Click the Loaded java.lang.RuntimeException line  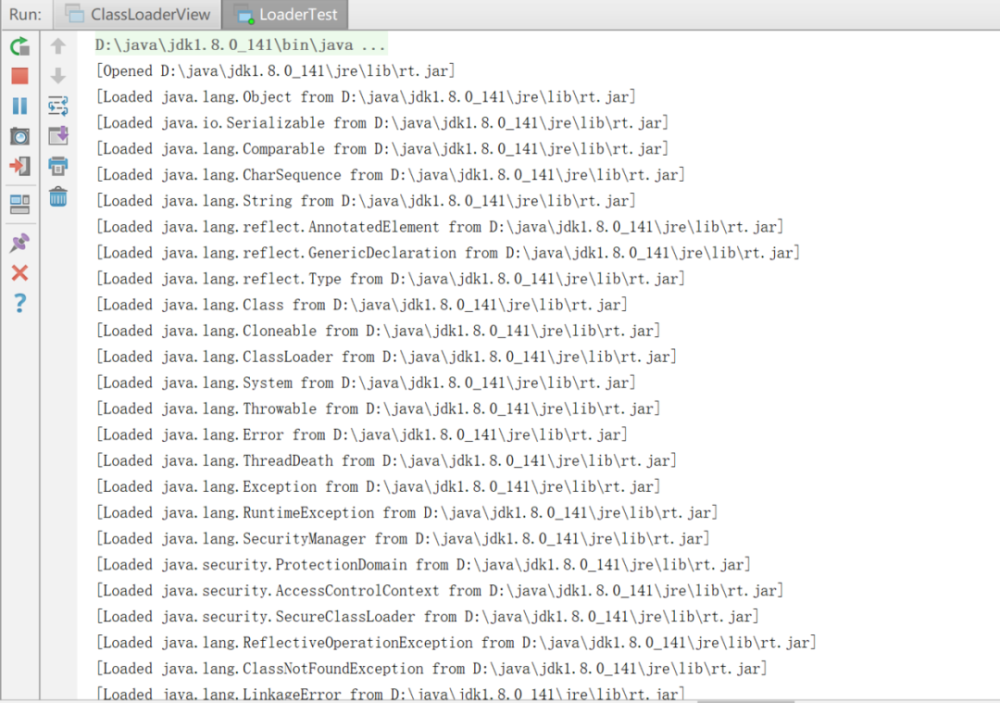coord(407,513)
